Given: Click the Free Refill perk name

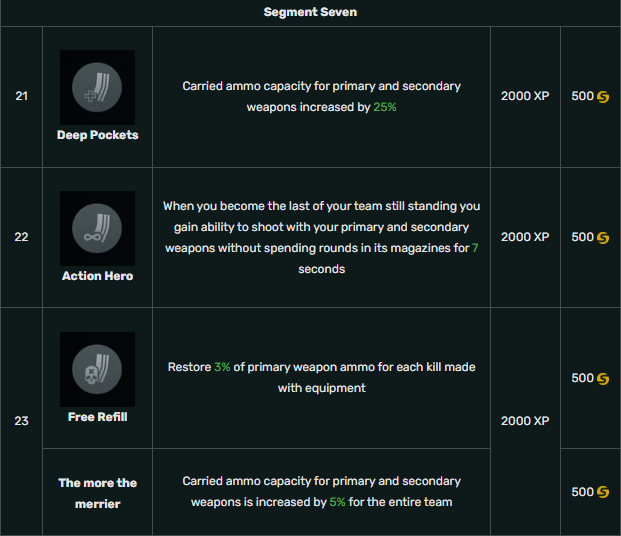Looking at the screenshot, I should point(97,417).
